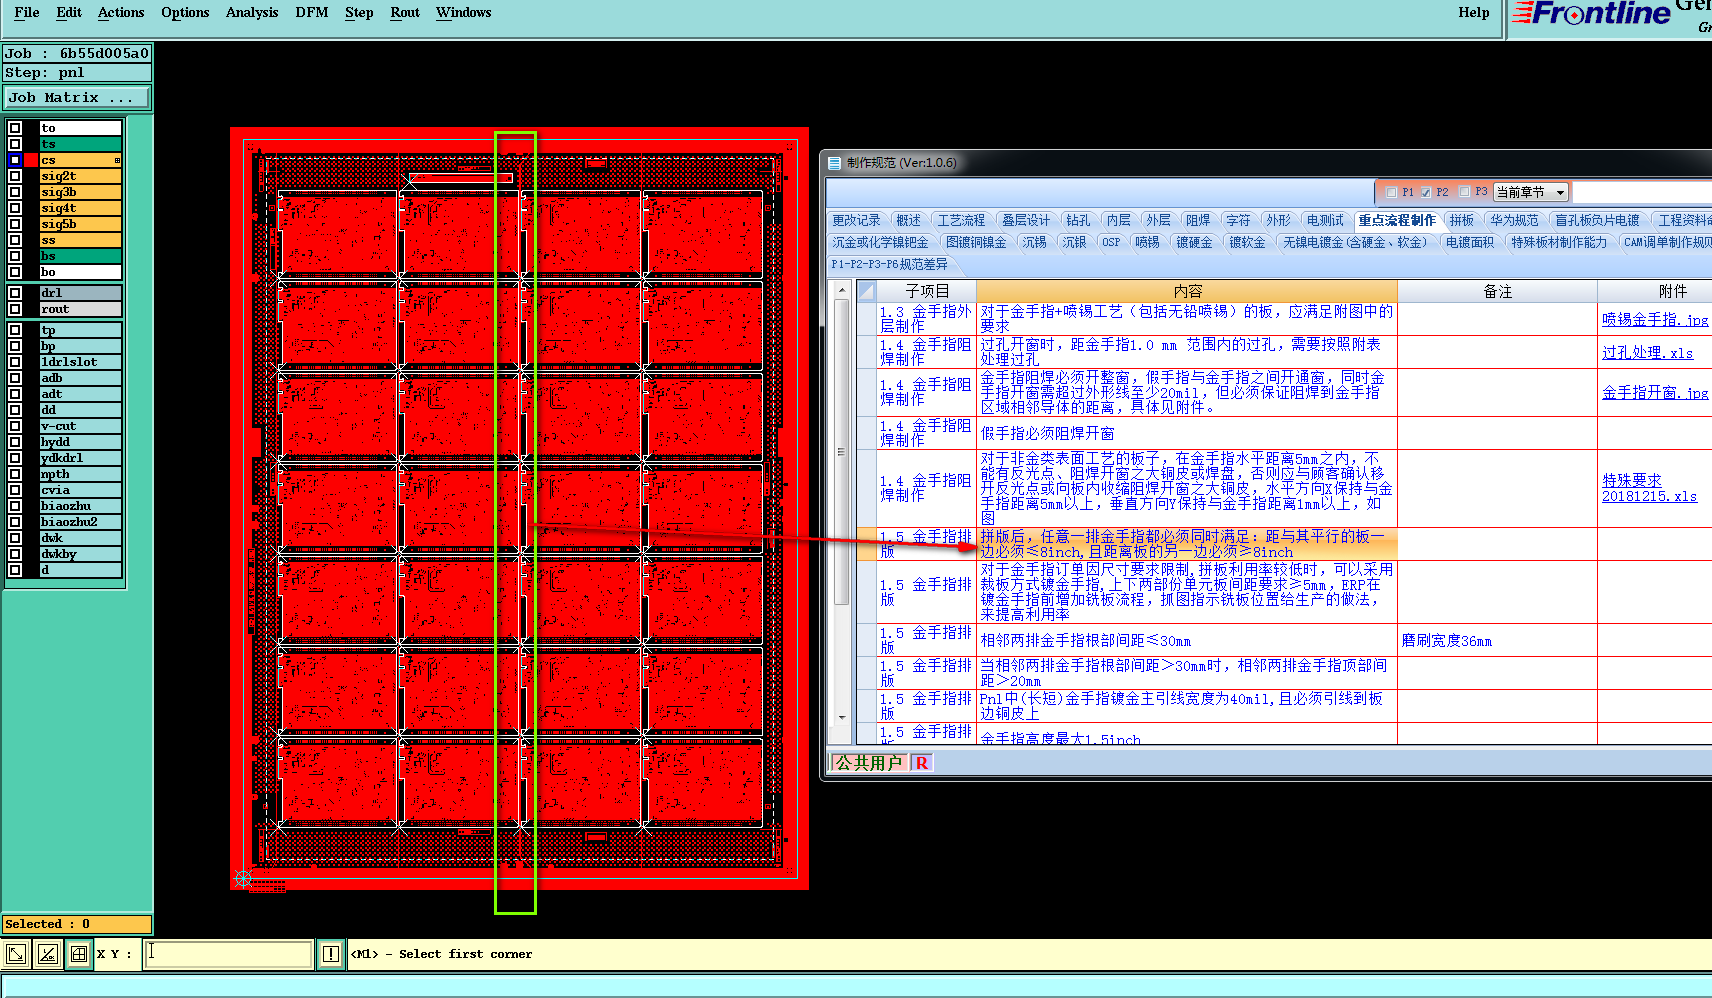This screenshot has width=1712, height=998.
Task: Switch to the 叠层设计 tab
Action: coord(1026,220)
